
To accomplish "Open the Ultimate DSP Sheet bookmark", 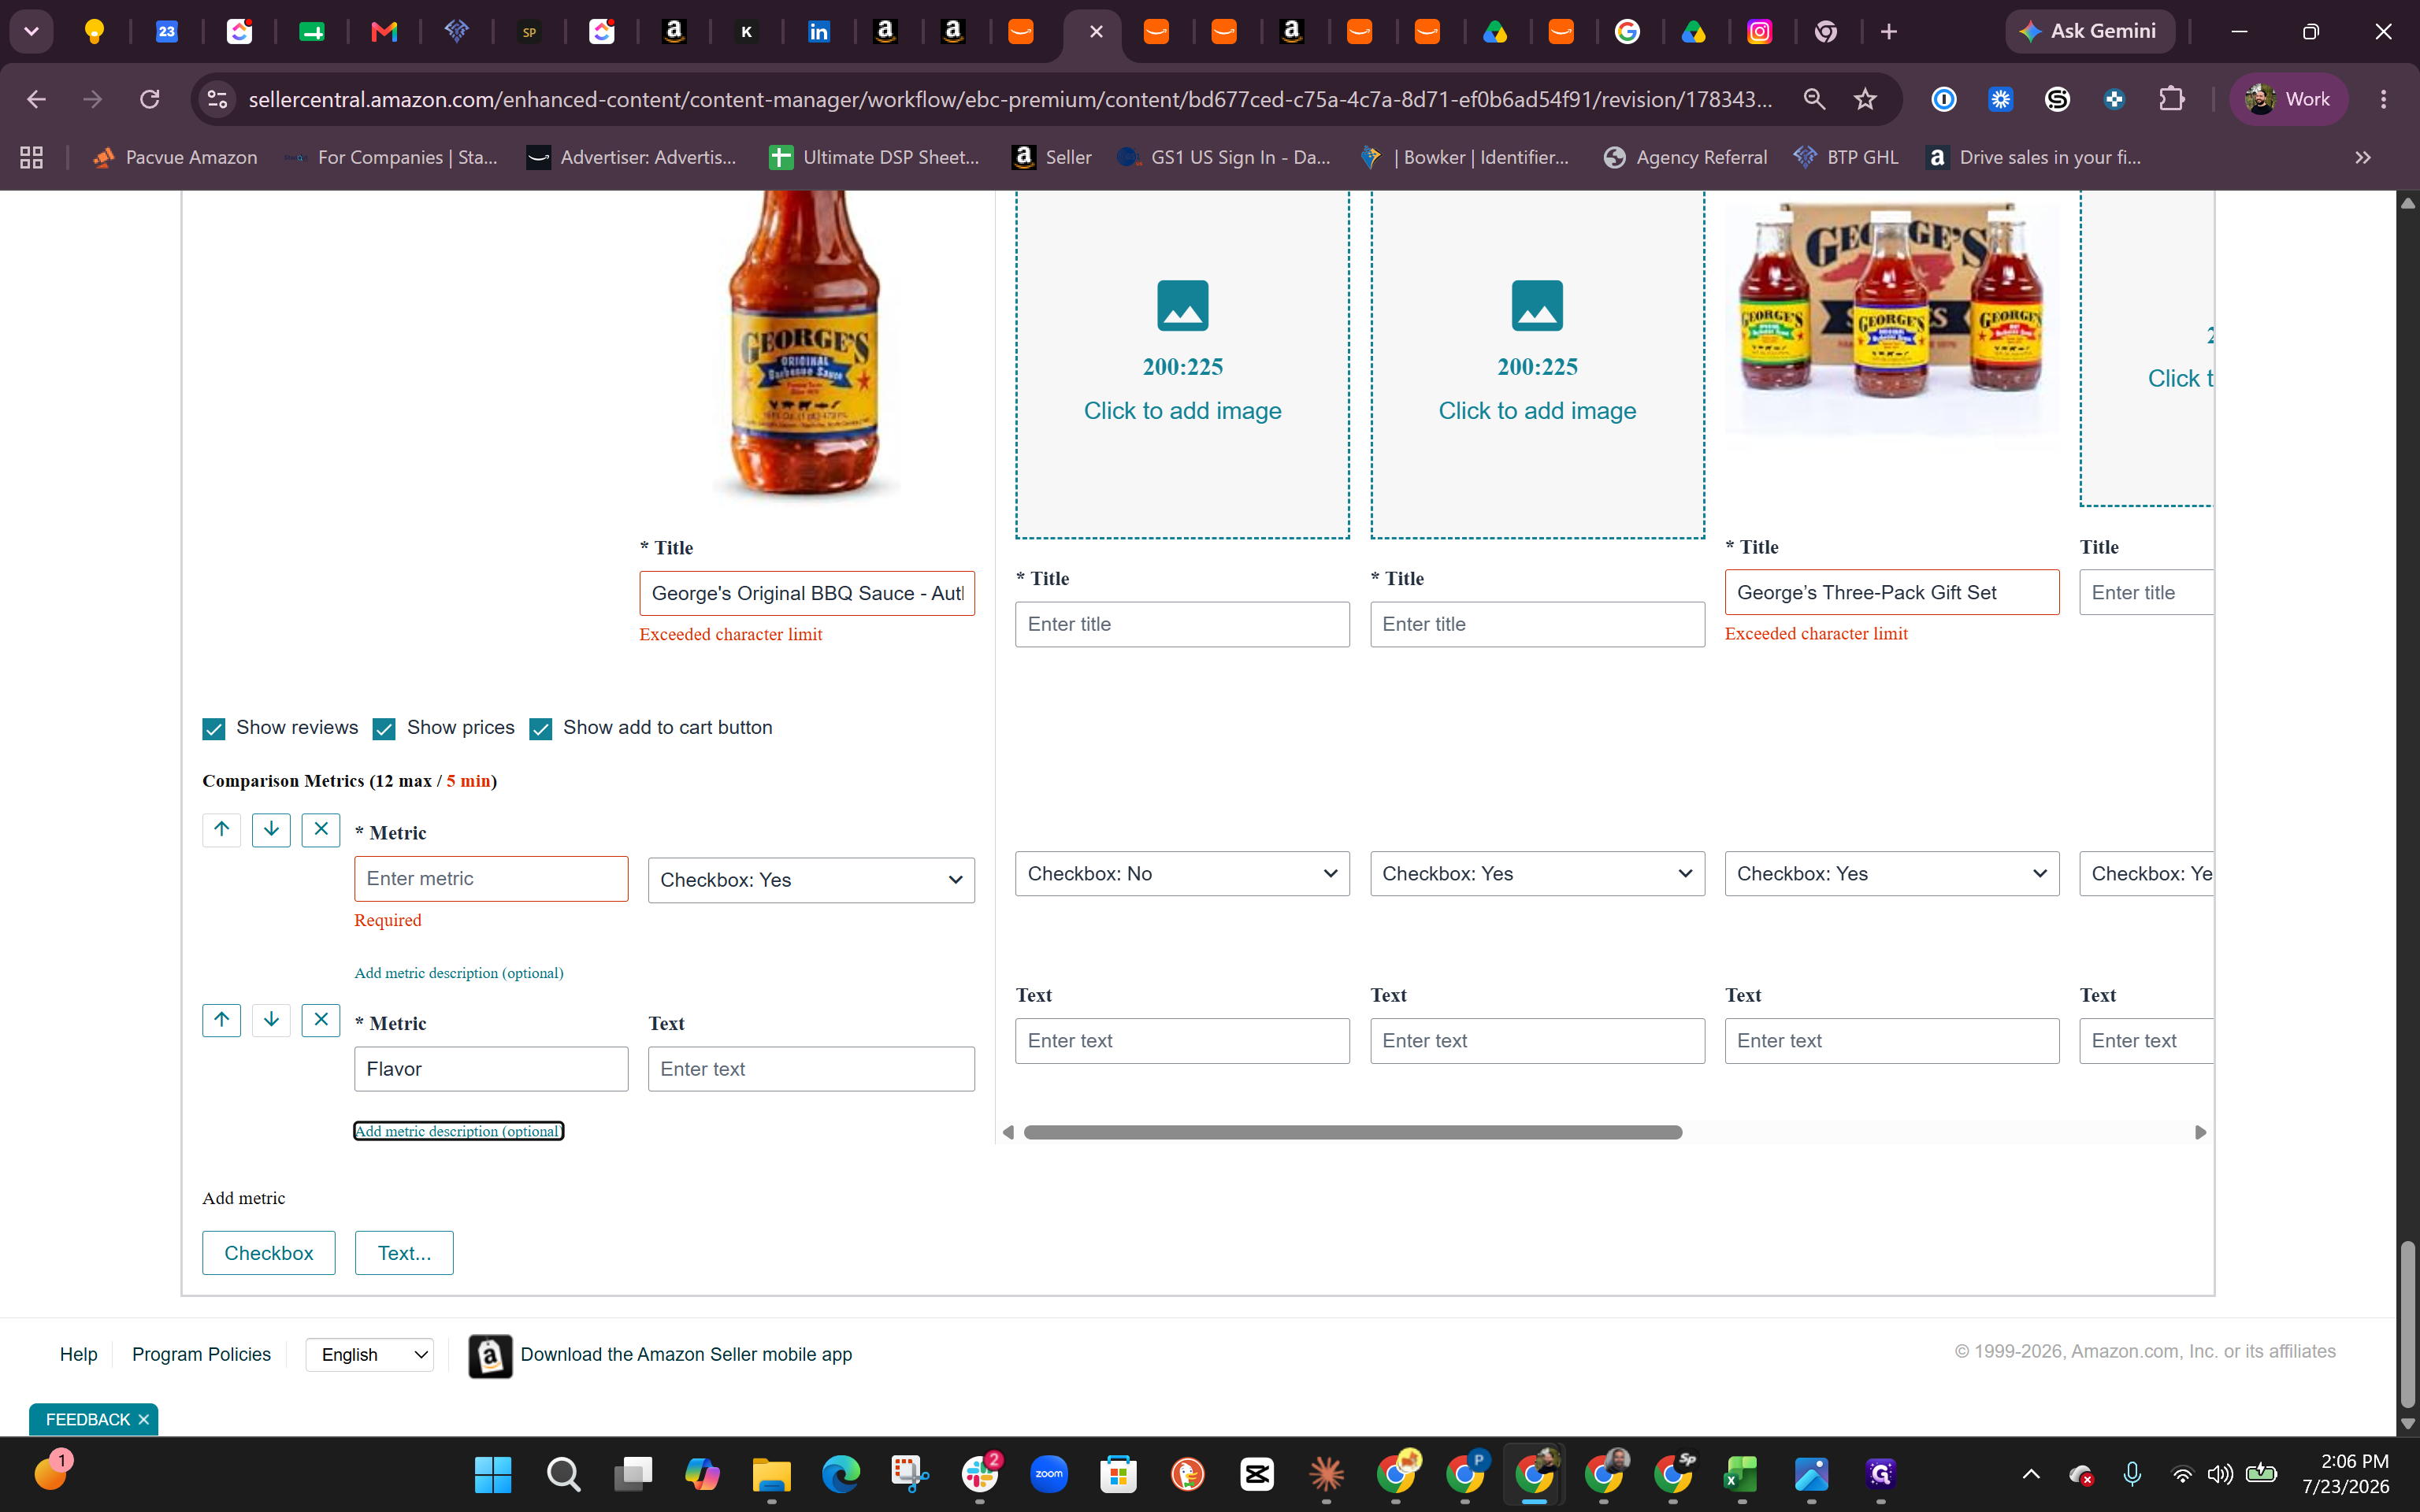I will 874,157.
